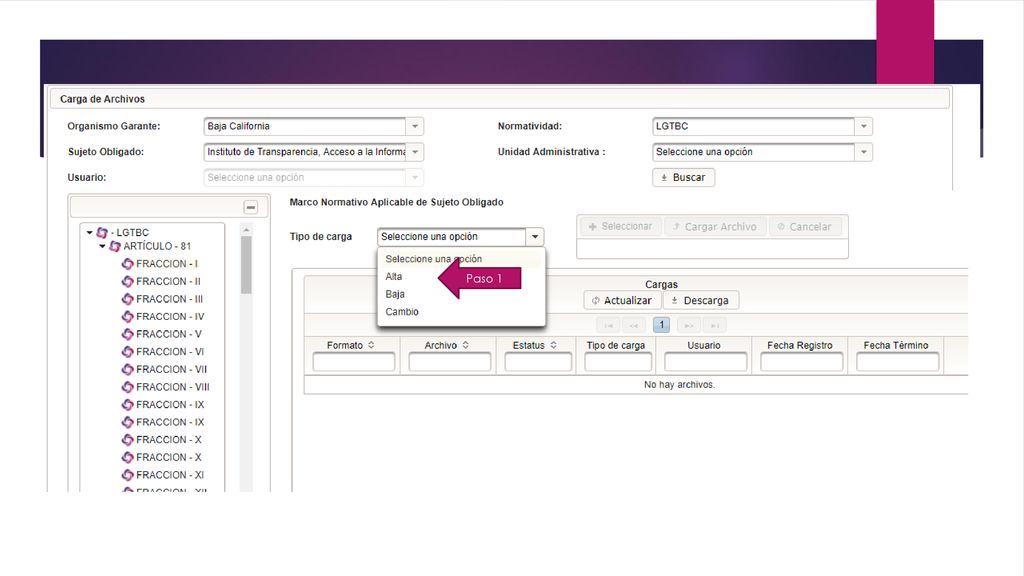Go to last page of Cargas table
1024x576 pixels.
coord(715,325)
